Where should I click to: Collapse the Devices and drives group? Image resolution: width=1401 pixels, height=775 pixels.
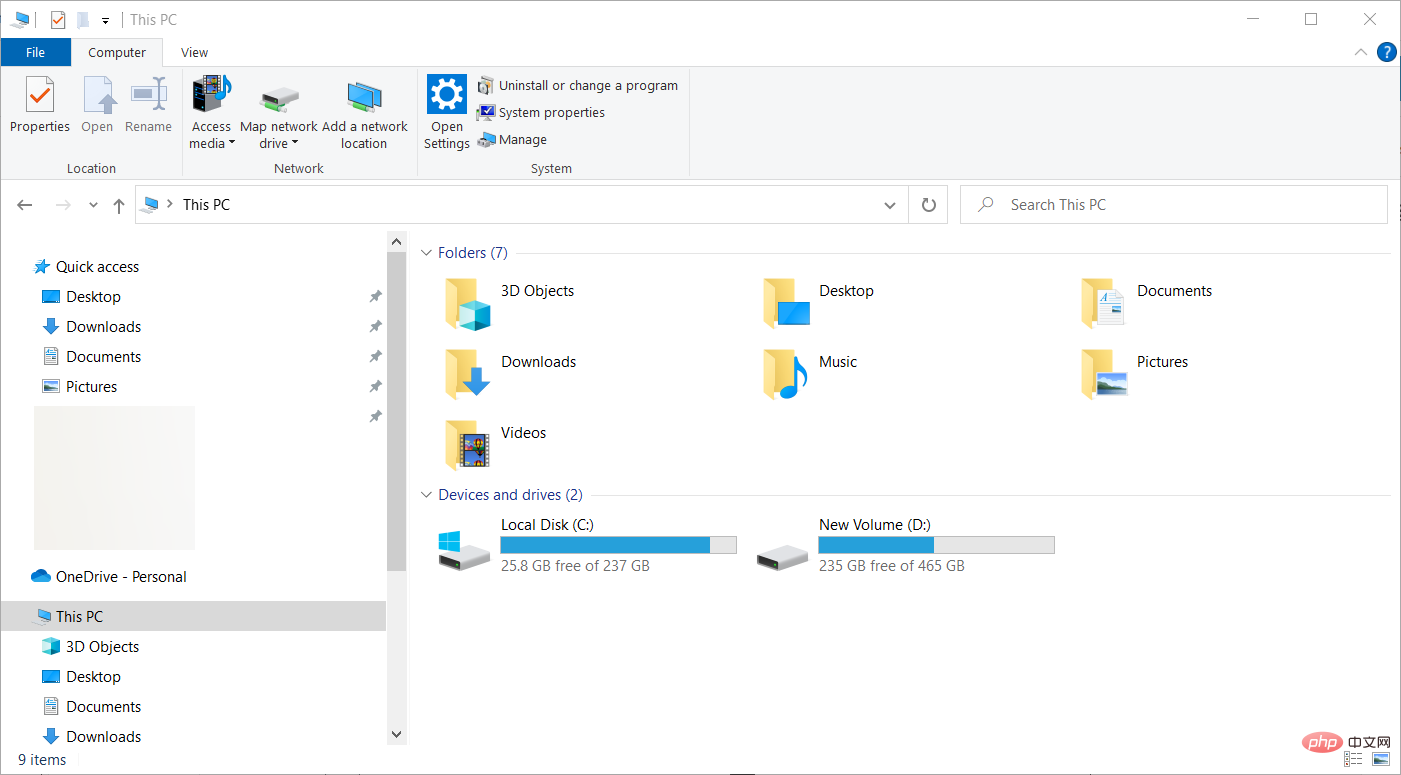[x=426, y=496]
